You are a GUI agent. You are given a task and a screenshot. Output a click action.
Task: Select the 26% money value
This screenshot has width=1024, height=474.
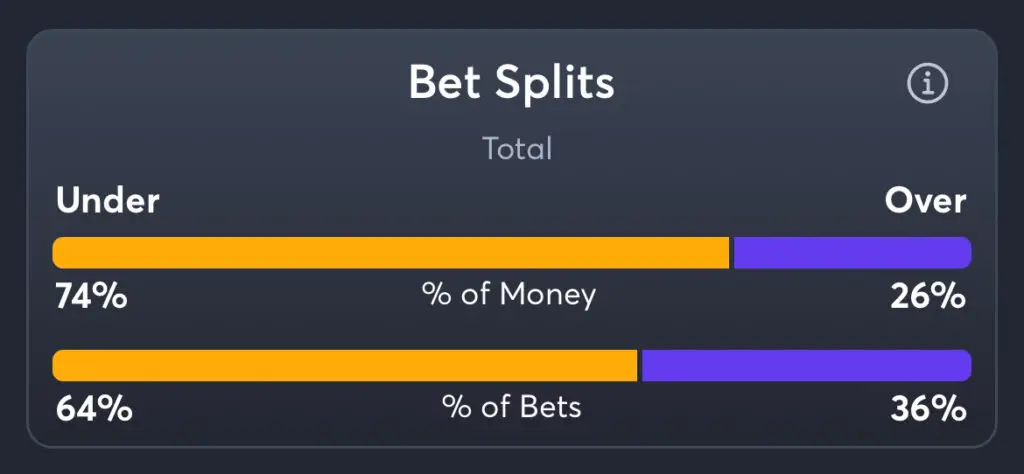click(928, 297)
